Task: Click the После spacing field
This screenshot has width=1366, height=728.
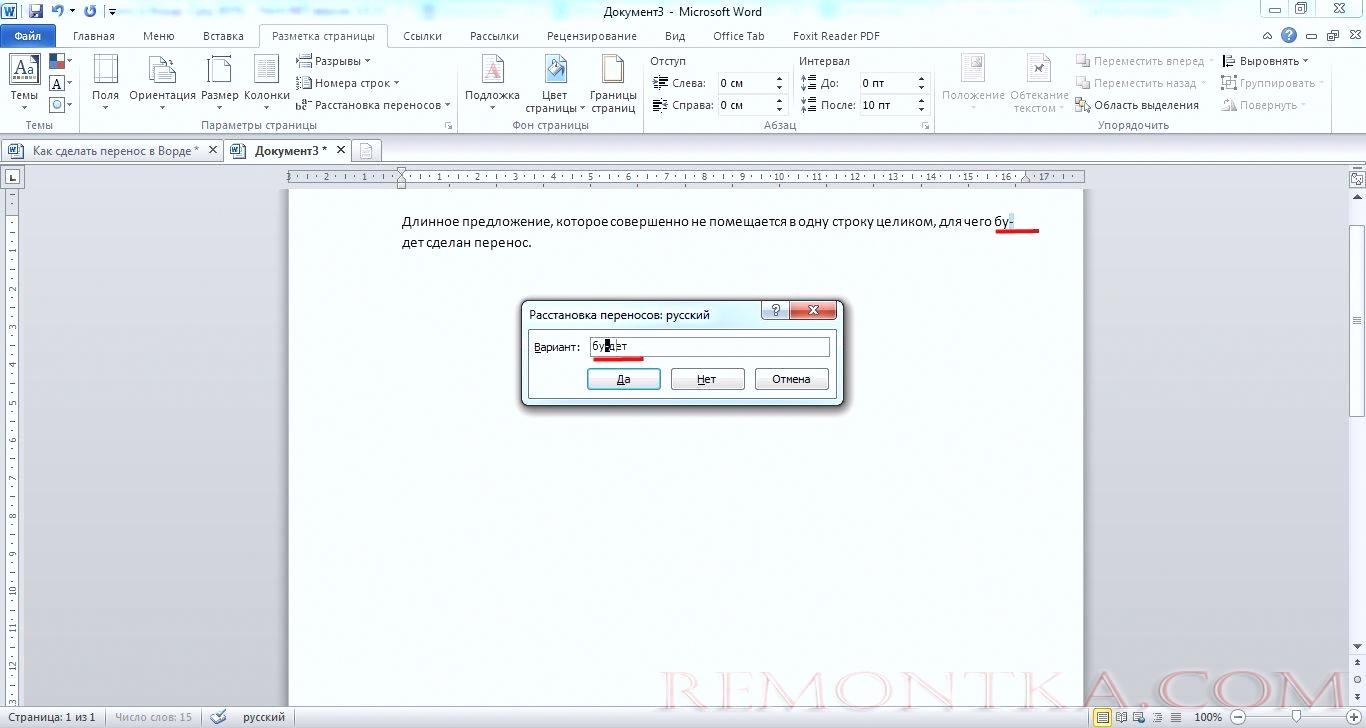Action: tap(886, 105)
